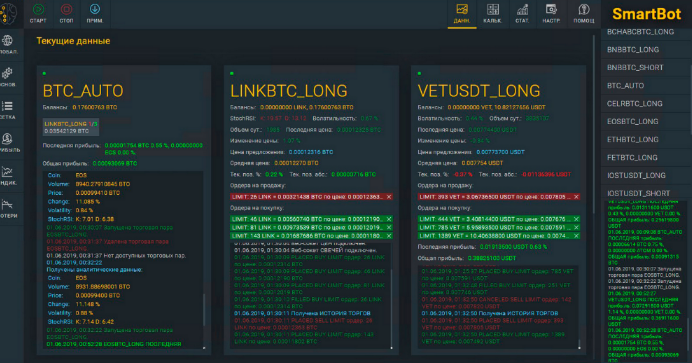The width and height of the screenshot is (692, 363).
Task: Click the LINKBTC_LONG card title
Action: (x=289, y=91)
